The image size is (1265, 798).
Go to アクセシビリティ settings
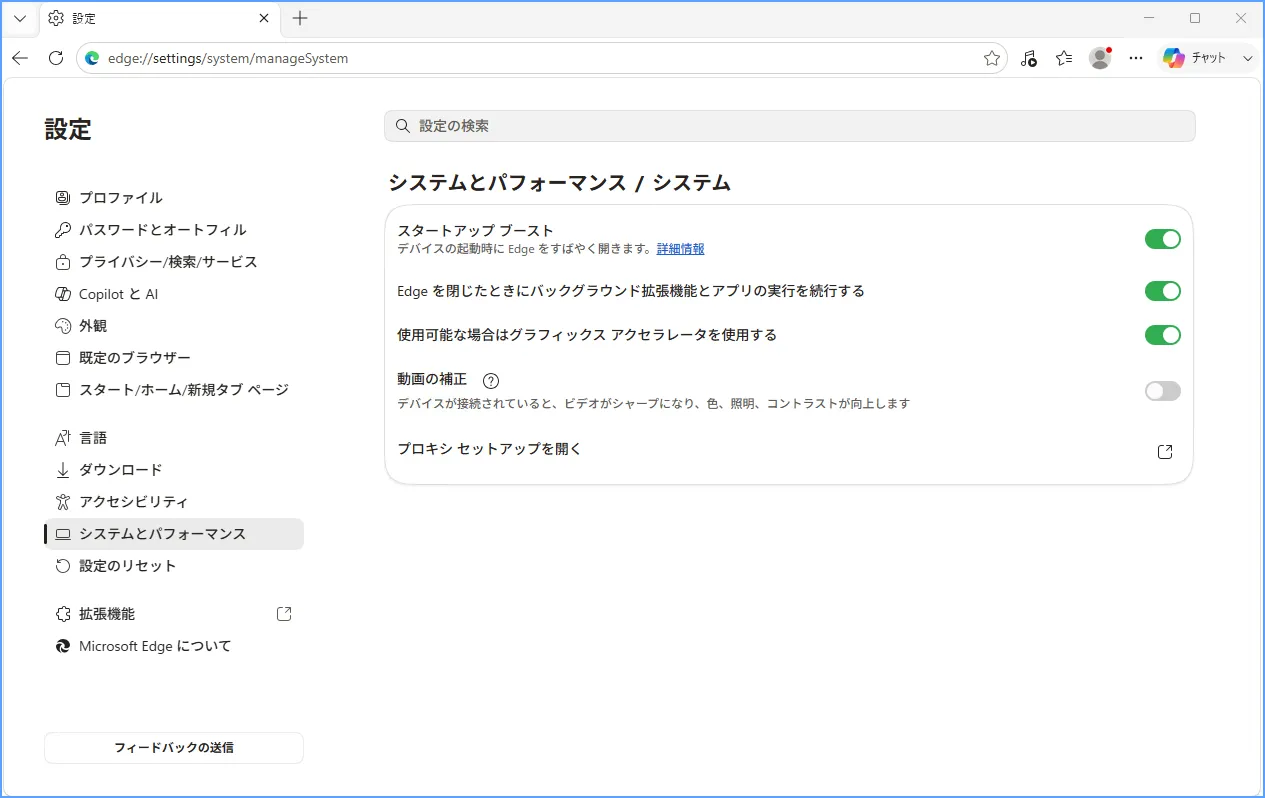click(174, 502)
